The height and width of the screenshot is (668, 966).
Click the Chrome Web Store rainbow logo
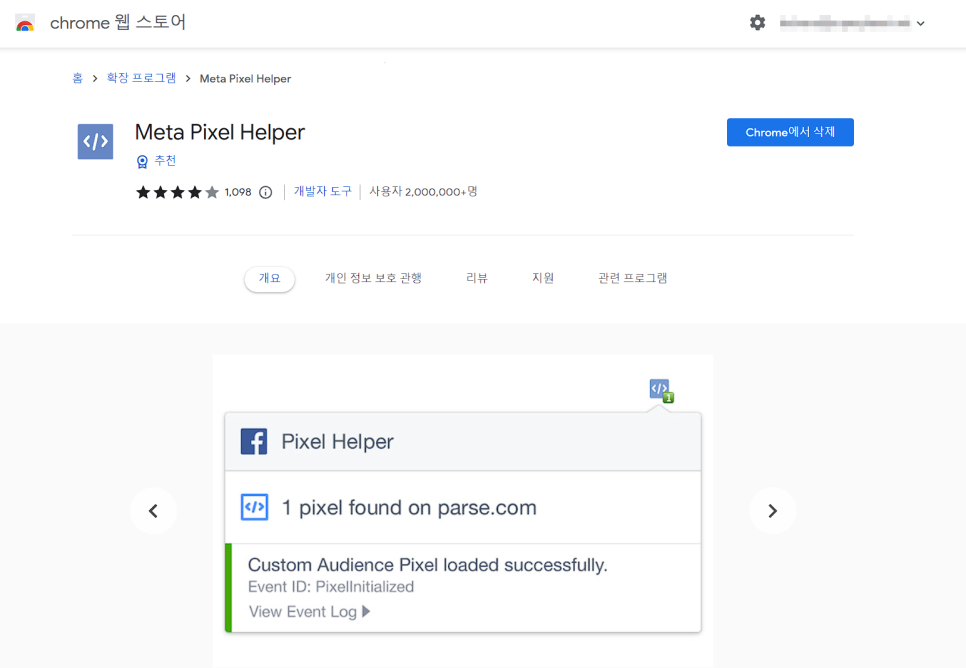[x=25, y=23]
